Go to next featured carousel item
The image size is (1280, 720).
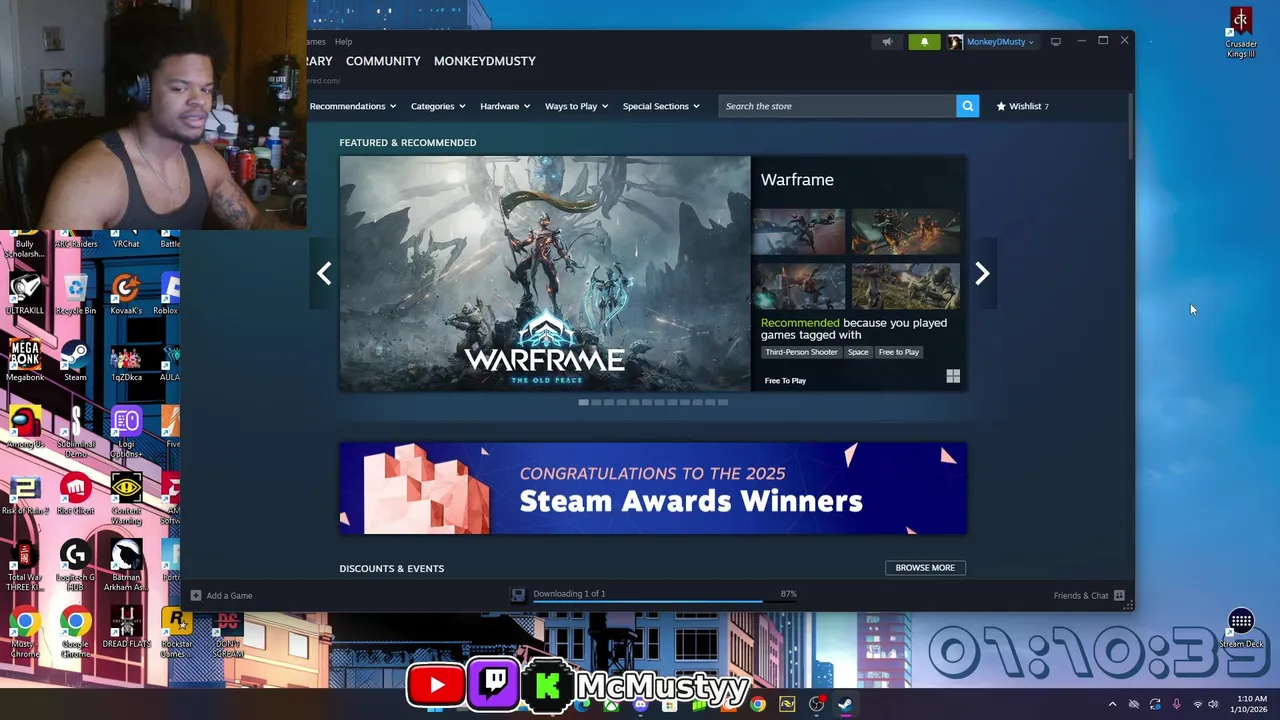click(982, 273)
